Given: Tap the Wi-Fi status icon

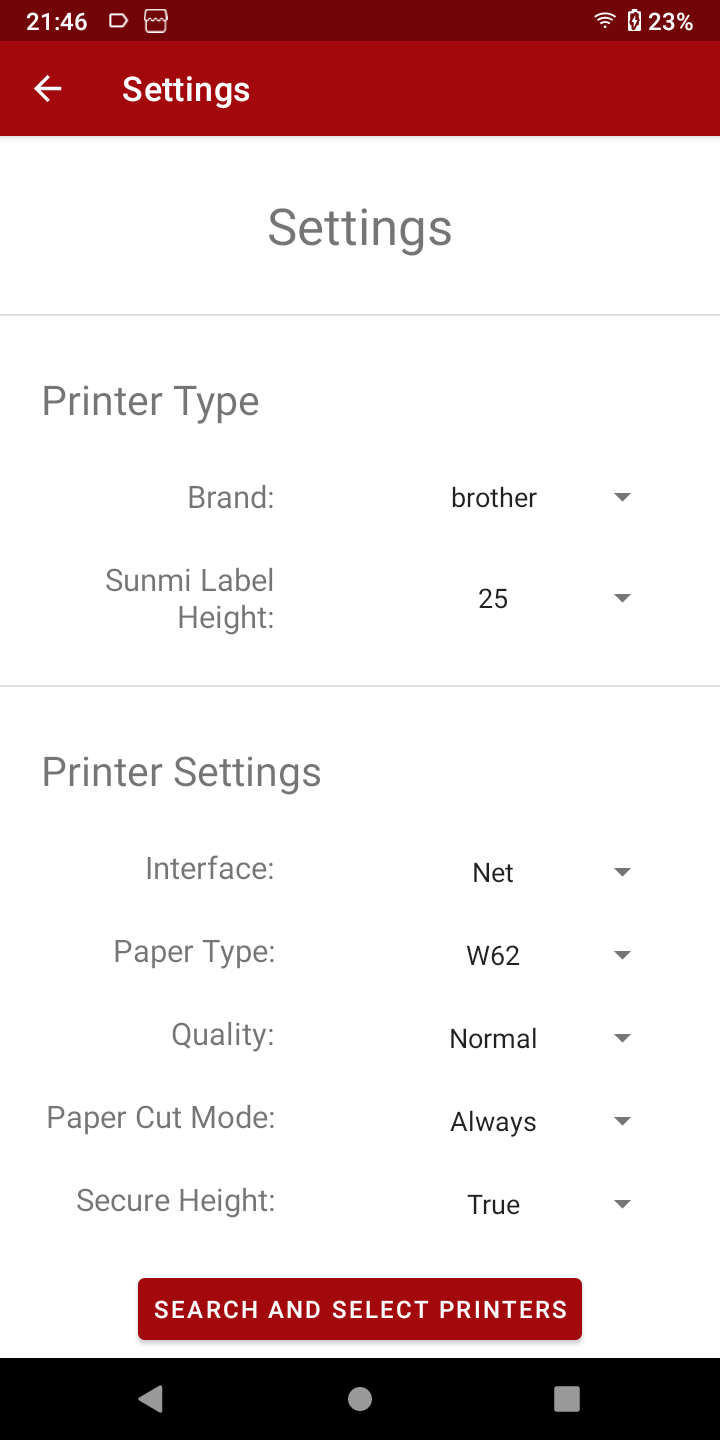Looking at the screenshot, I should click(604, 21).
